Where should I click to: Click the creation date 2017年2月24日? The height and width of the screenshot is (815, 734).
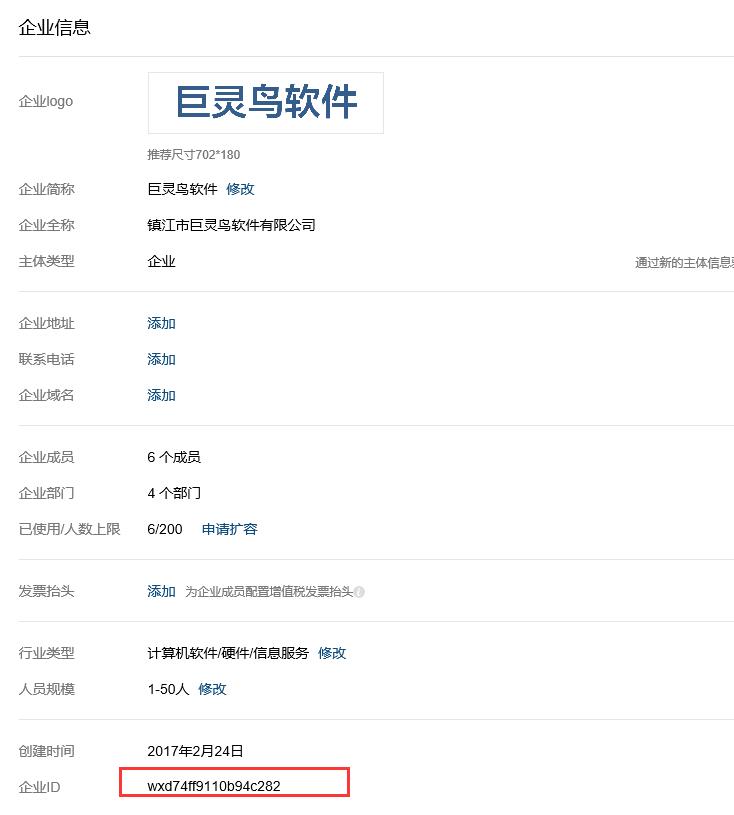[x=195, y=751]
